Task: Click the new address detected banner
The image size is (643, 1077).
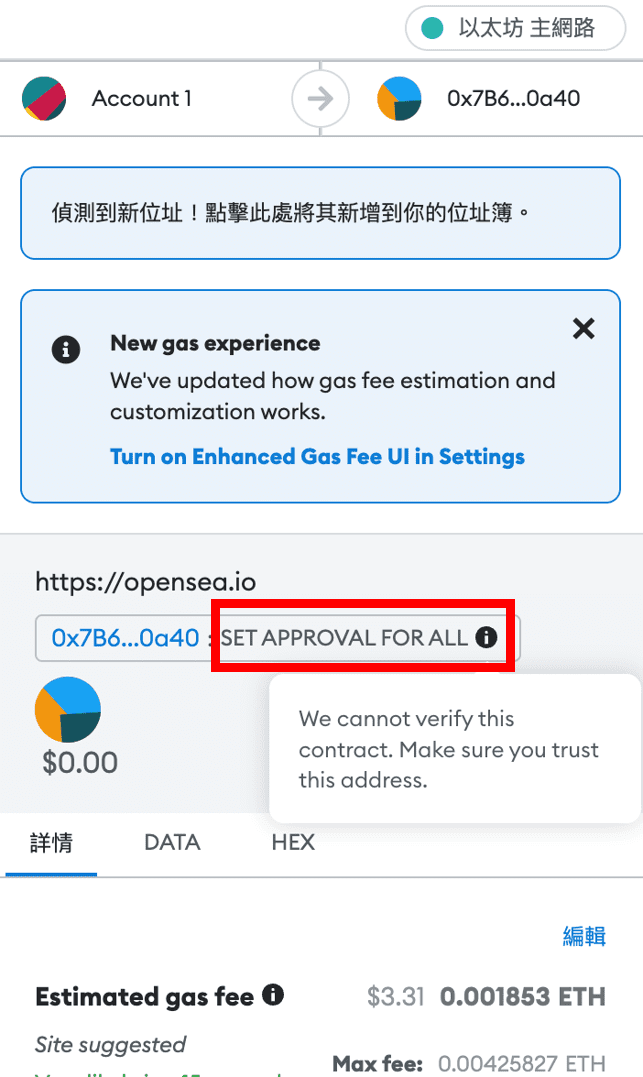Action: tap(320, 213)
